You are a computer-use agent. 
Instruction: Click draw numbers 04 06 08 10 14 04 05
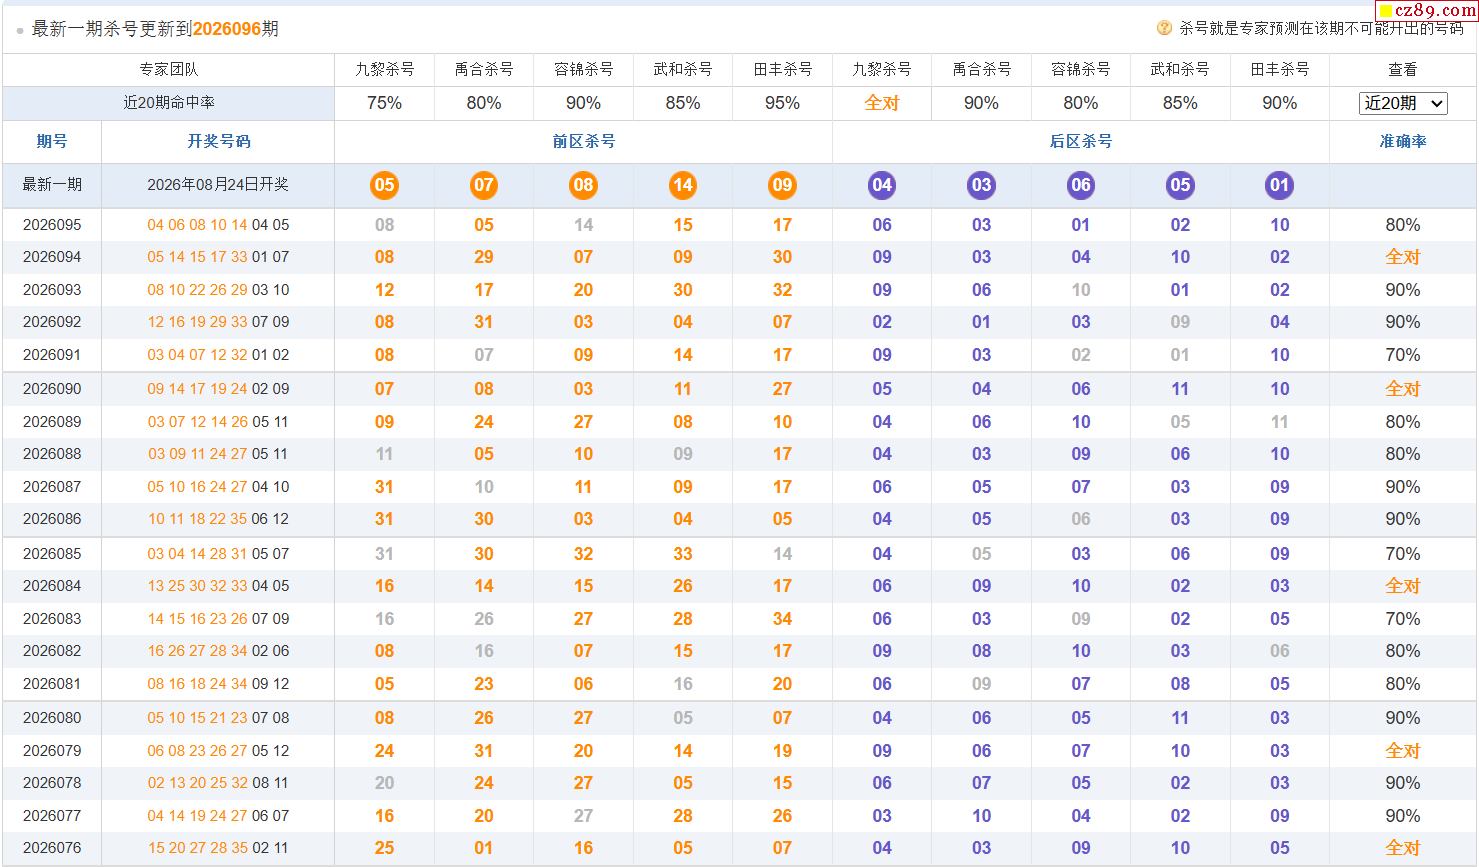pos(218,225)
